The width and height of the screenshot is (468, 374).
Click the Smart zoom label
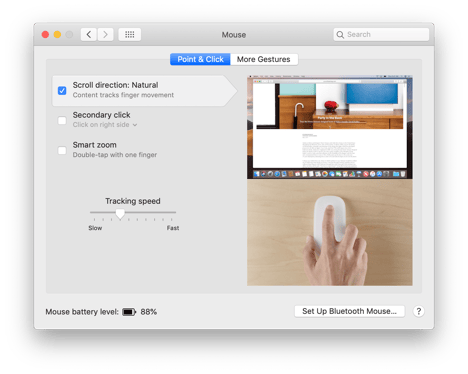(x=95, y=145)
